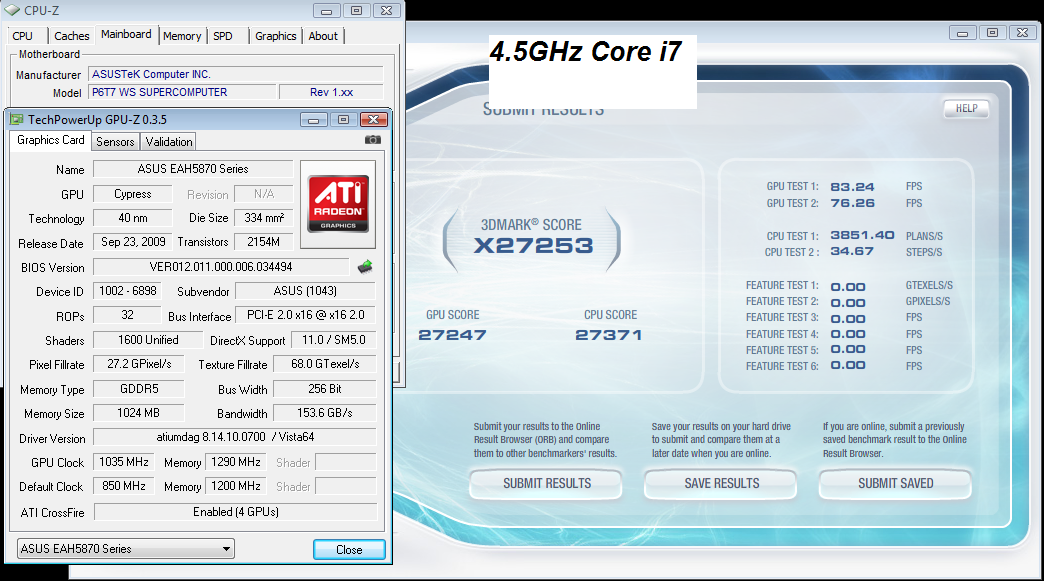
Task: Close the CPU-Z window
Action: [387, 11]
